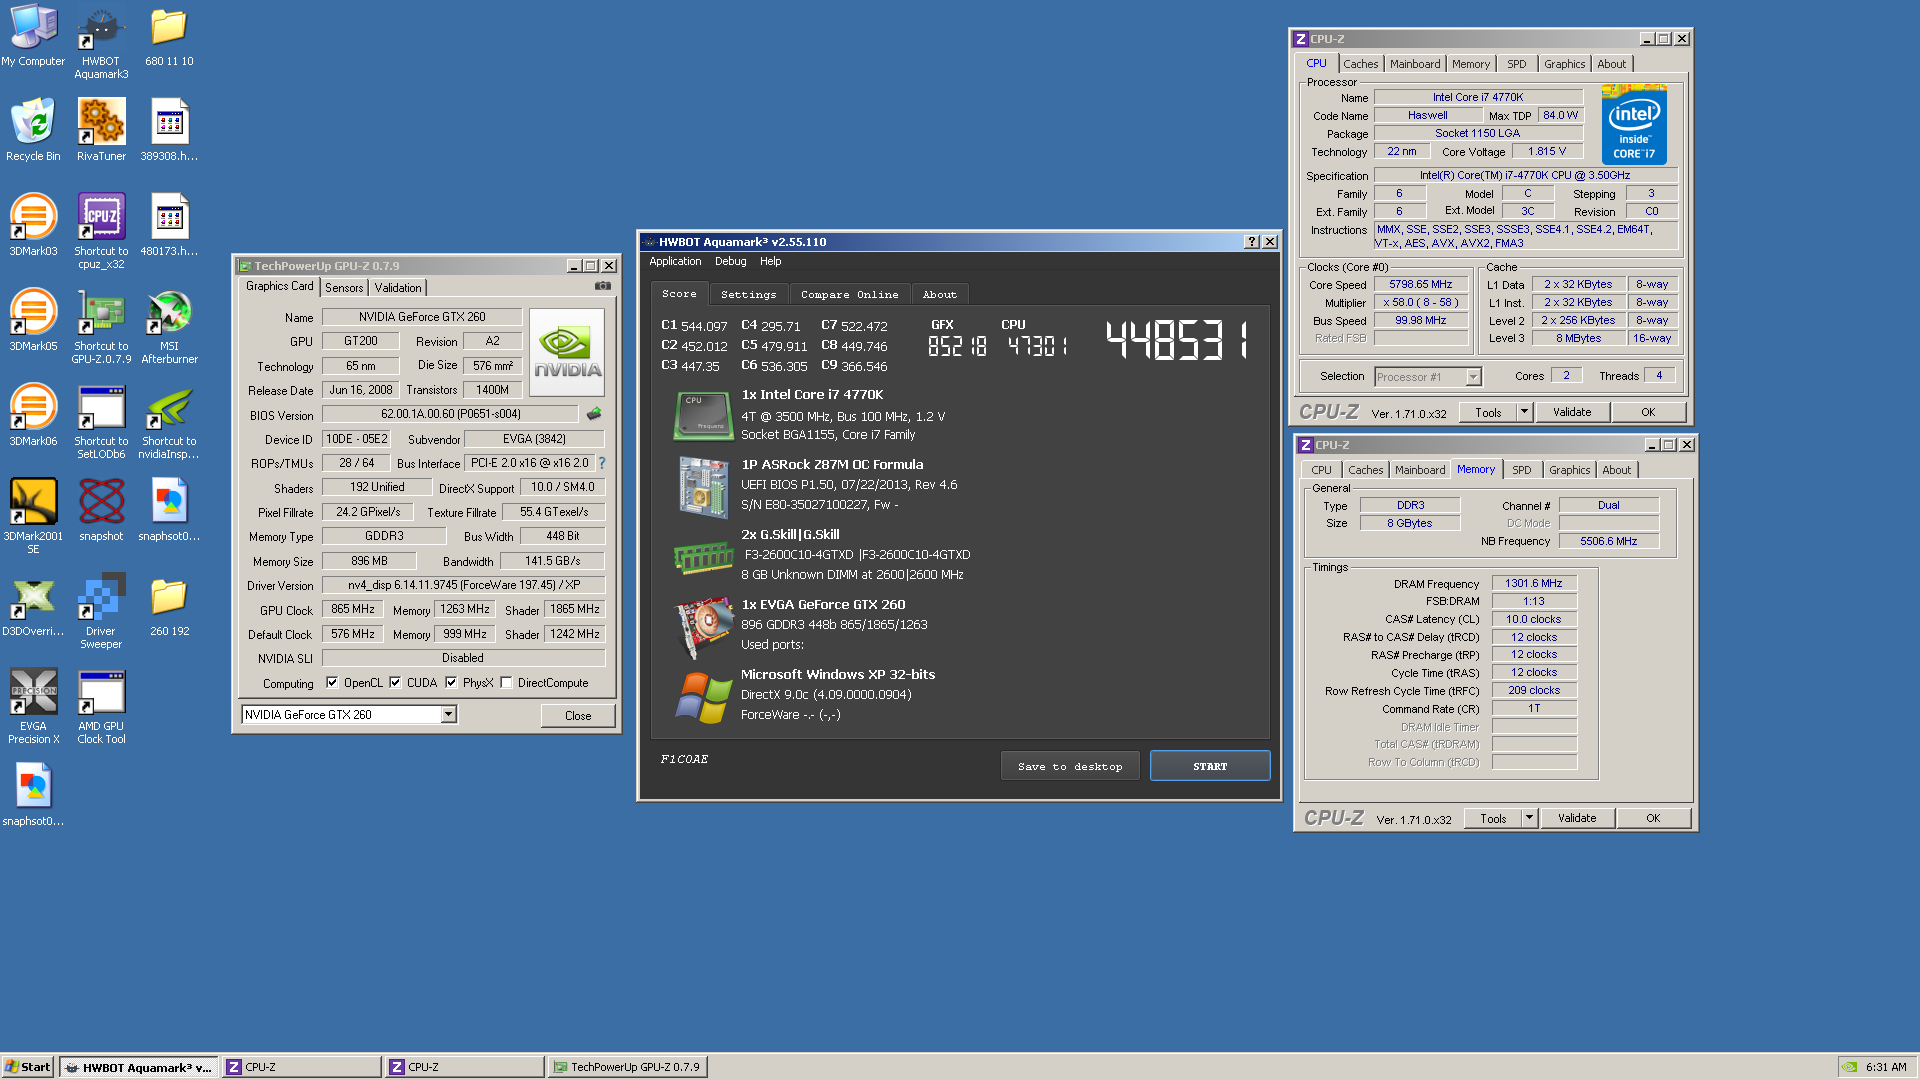
Task: Click Tools button in CPU-Z Memory window
Action: tap(1493, 818)
